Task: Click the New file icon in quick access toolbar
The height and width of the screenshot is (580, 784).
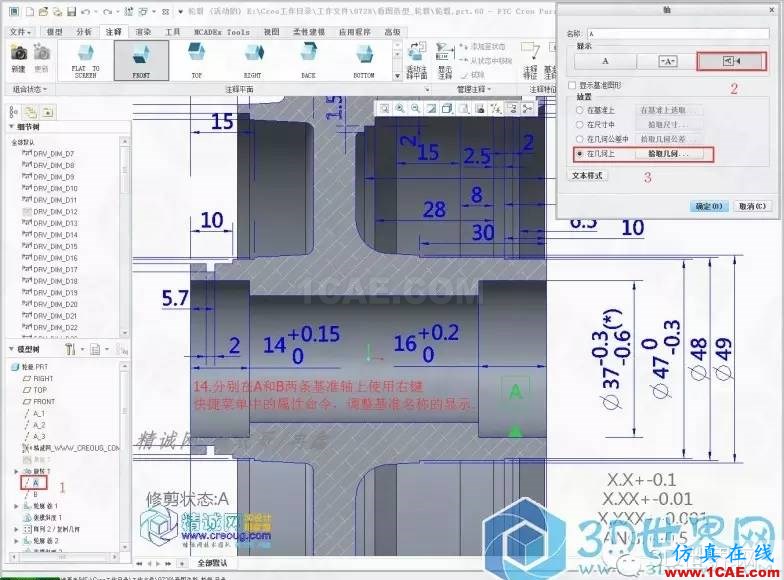Action: [x=30, y=12]
